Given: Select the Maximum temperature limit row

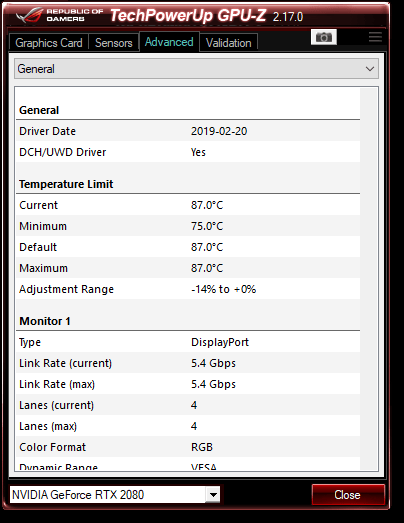Looking at the screenshot, I should (x=188, y=268).
